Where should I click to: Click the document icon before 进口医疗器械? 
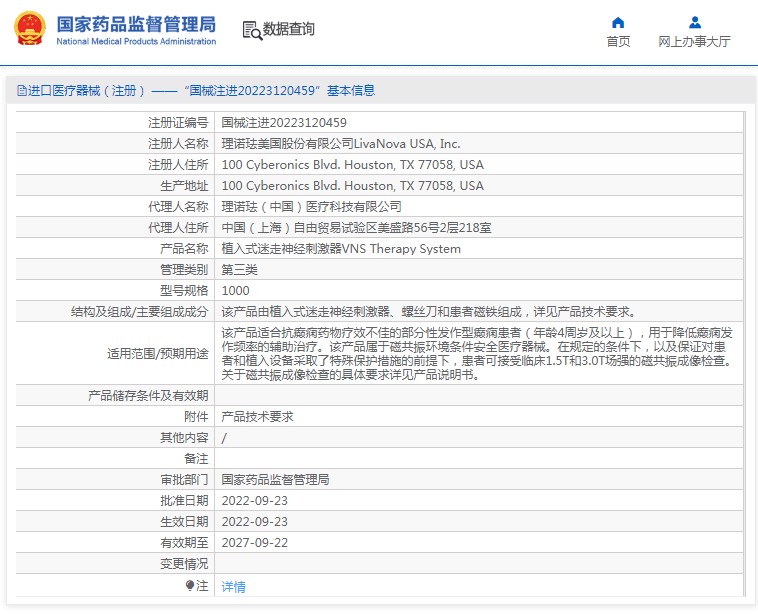click(x=22, y=90)
